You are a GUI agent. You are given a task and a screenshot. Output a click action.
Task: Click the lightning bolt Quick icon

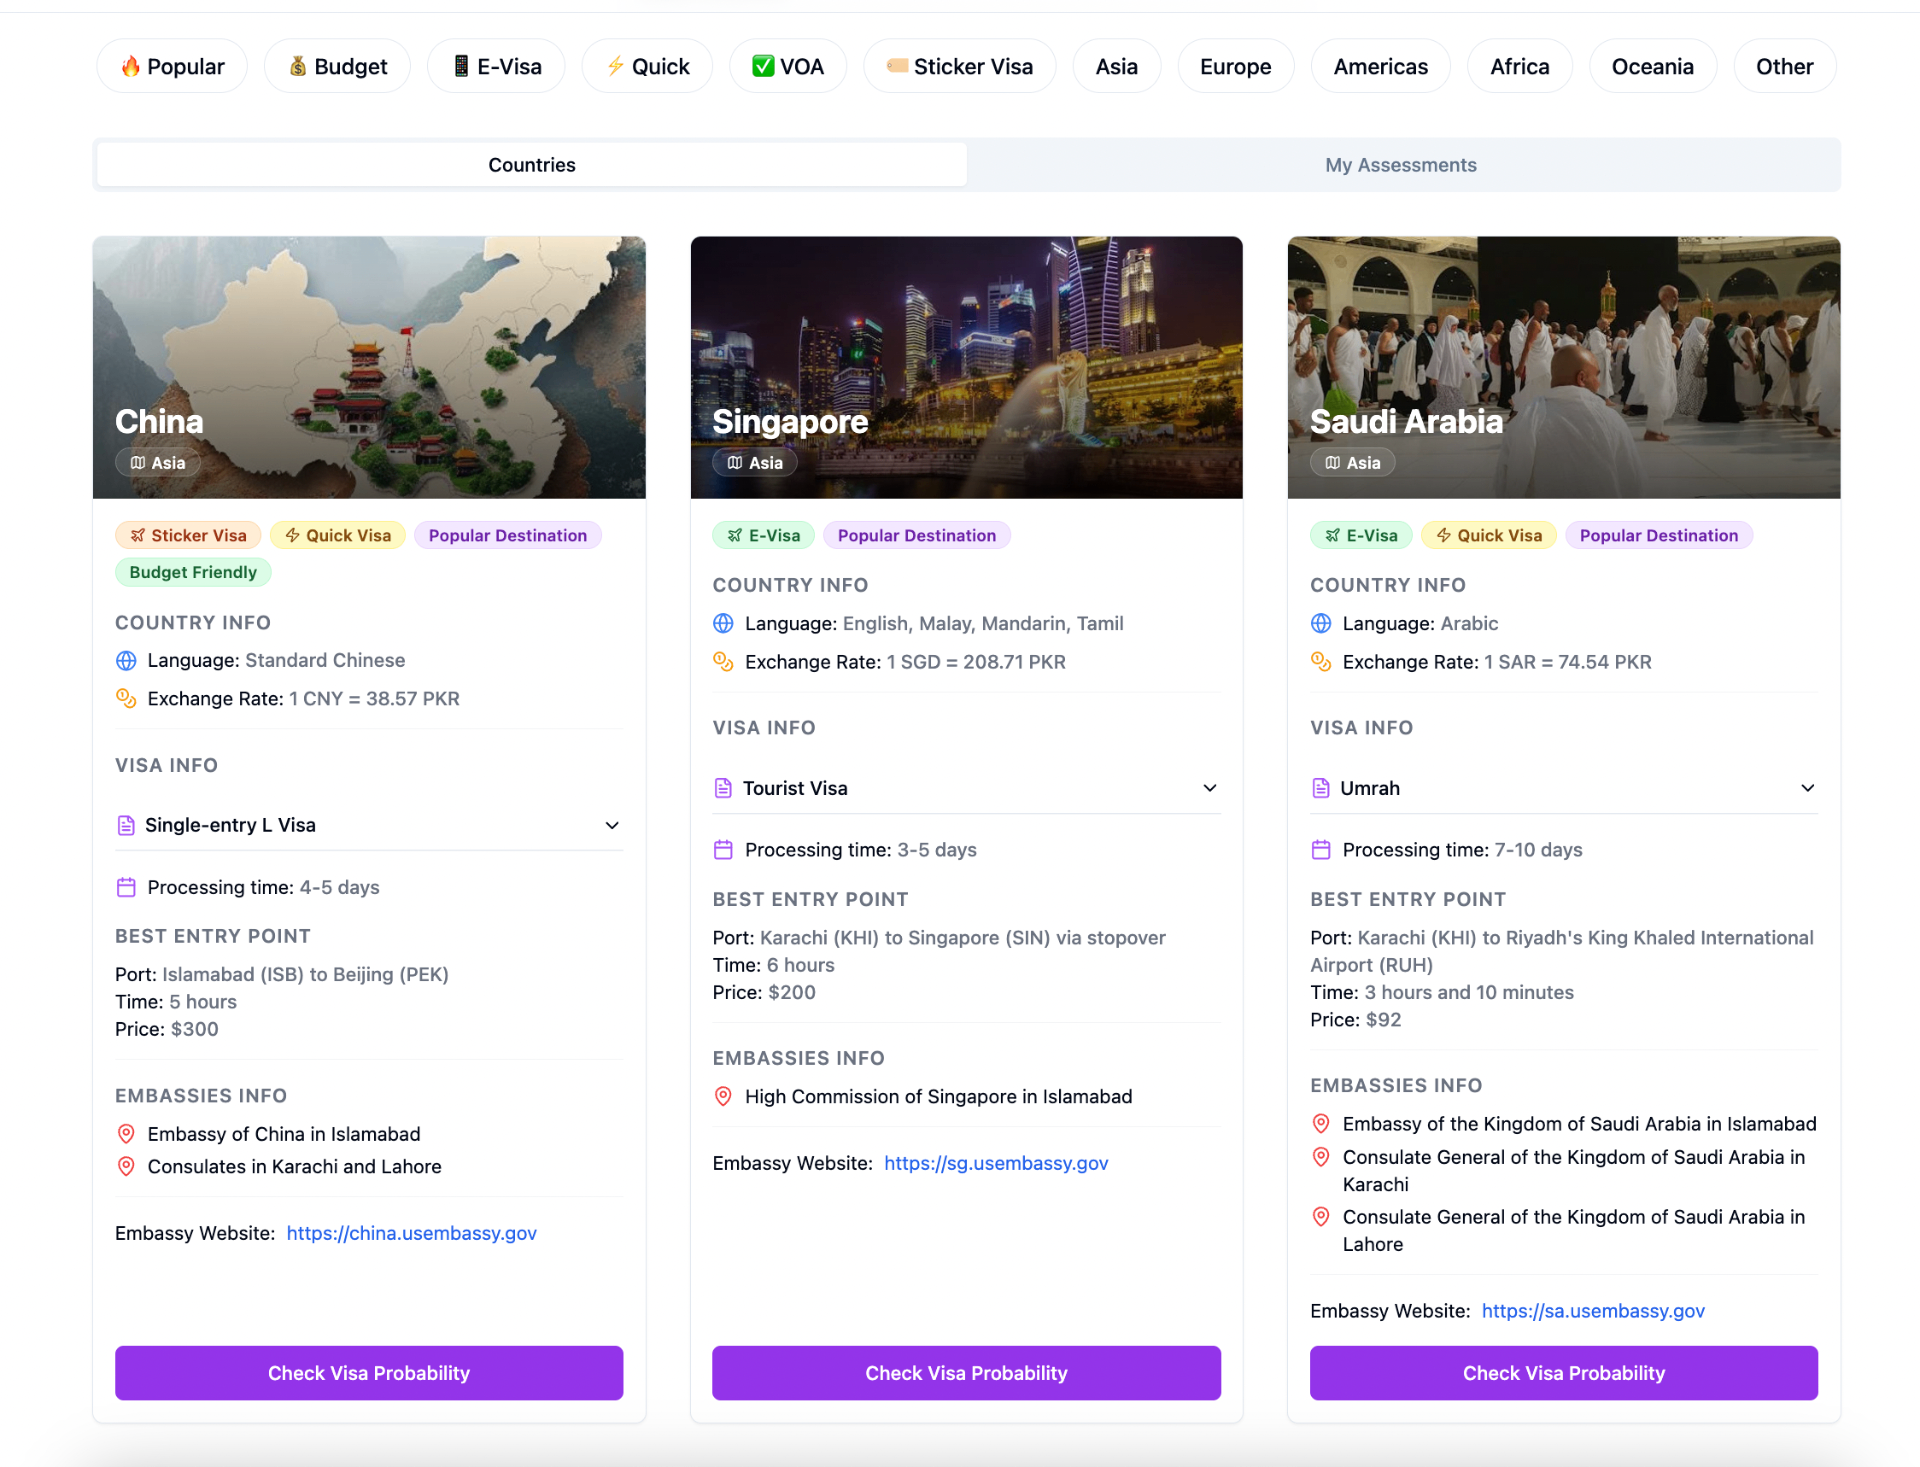[x=615, y=66]
